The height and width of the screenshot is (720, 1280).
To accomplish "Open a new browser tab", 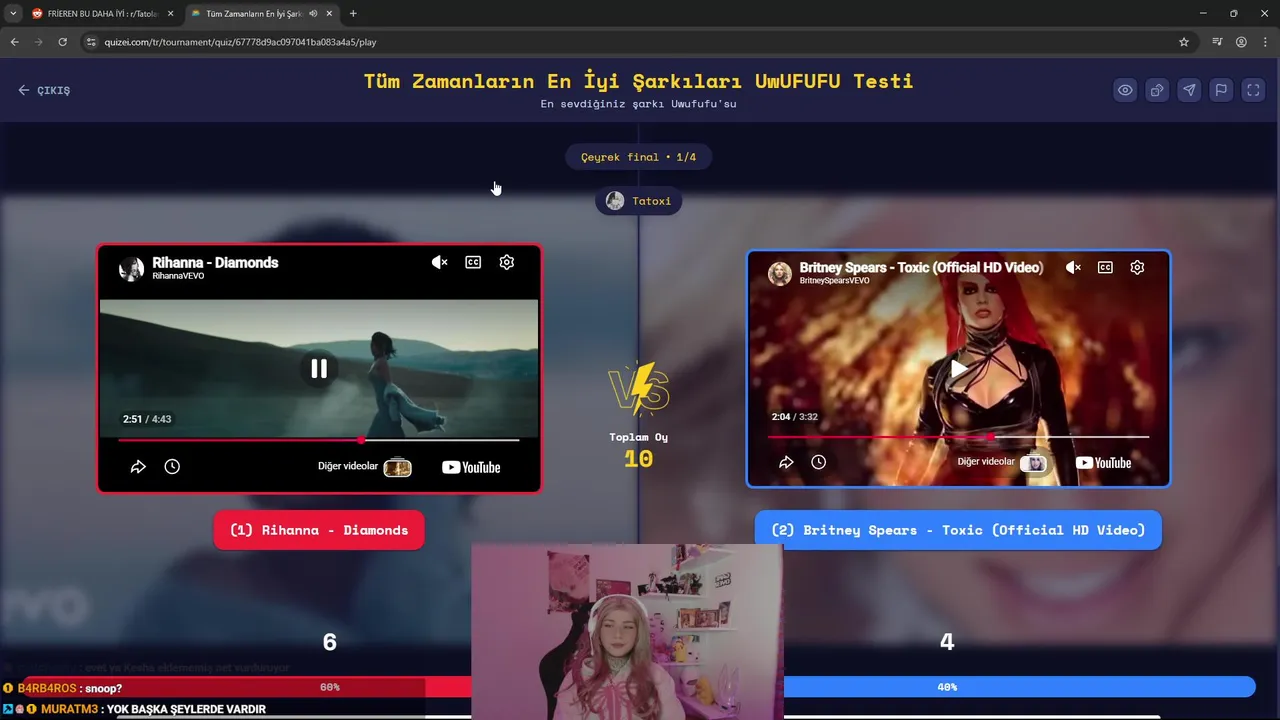I will [x=353, y=14].
